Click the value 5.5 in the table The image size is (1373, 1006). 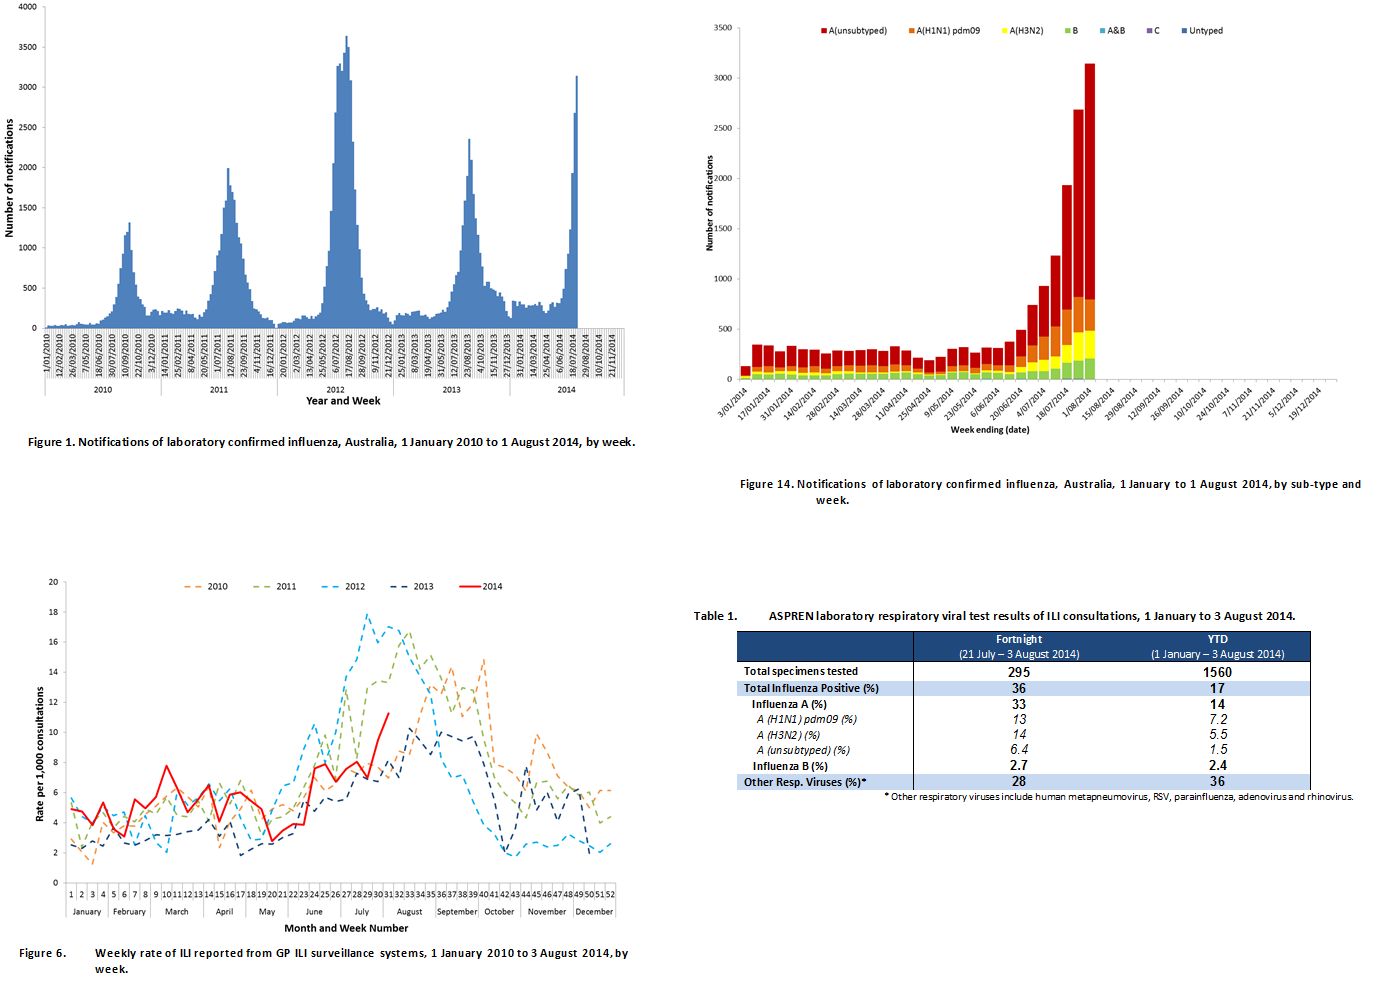pyautogui.click(x=1217, y=735)
